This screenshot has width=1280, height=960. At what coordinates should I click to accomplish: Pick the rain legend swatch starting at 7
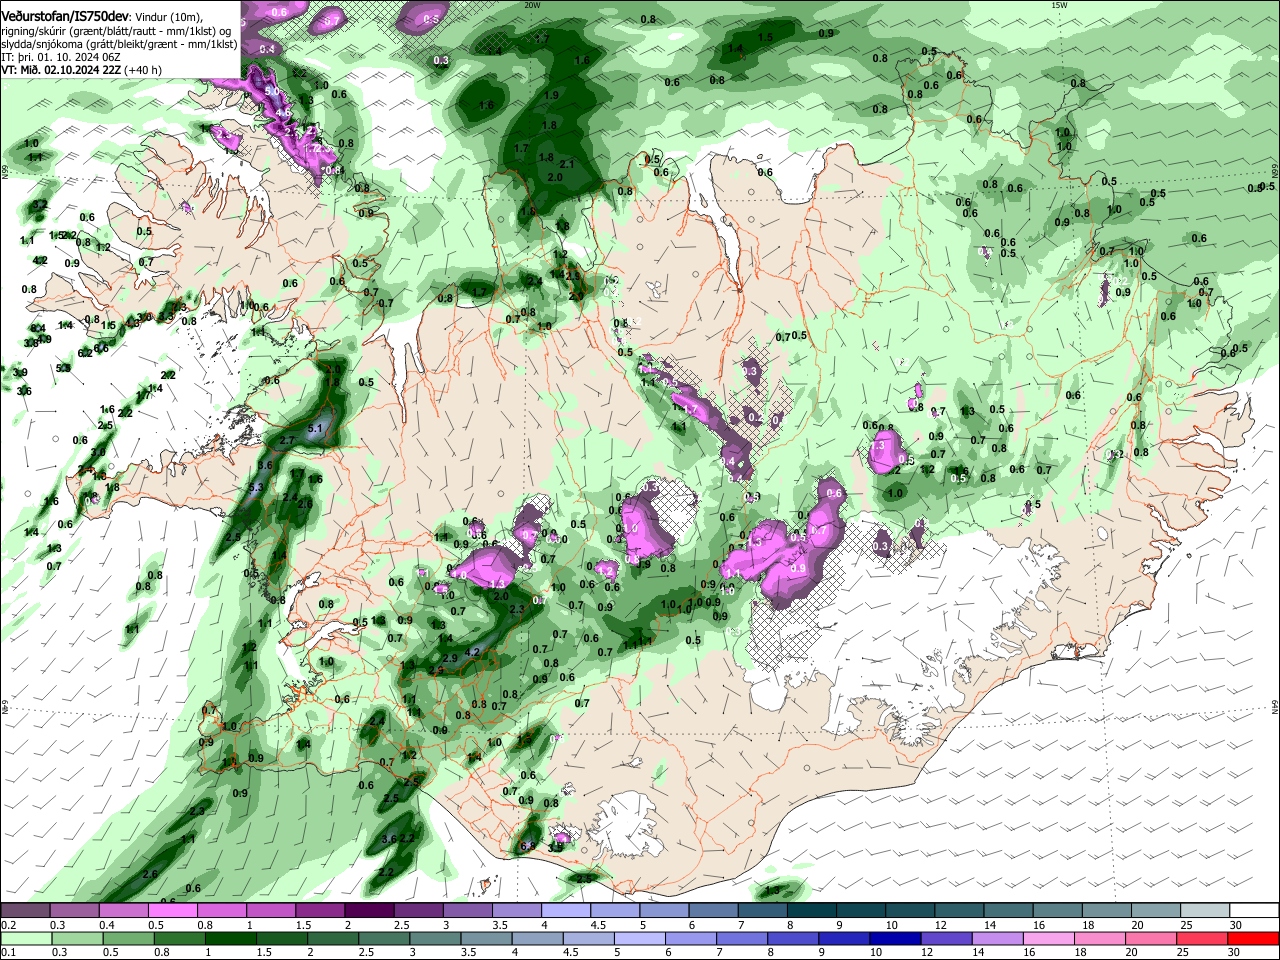coord(742,938)
